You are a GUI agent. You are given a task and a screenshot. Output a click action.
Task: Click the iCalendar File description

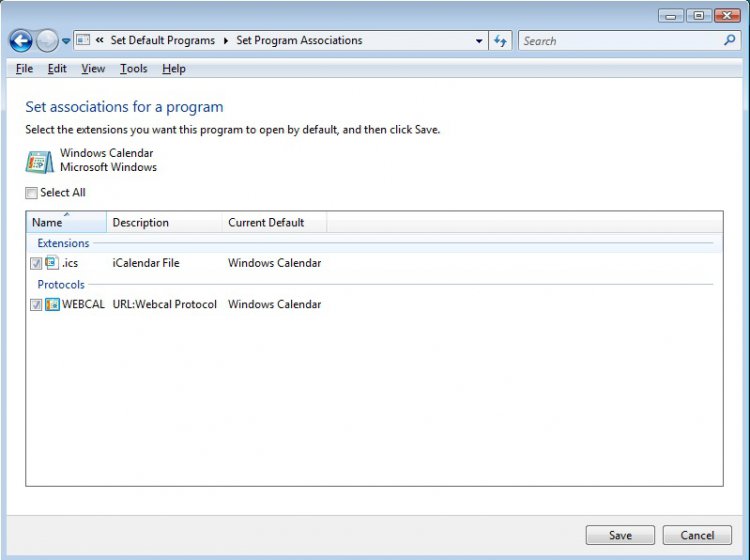(146, 263)
